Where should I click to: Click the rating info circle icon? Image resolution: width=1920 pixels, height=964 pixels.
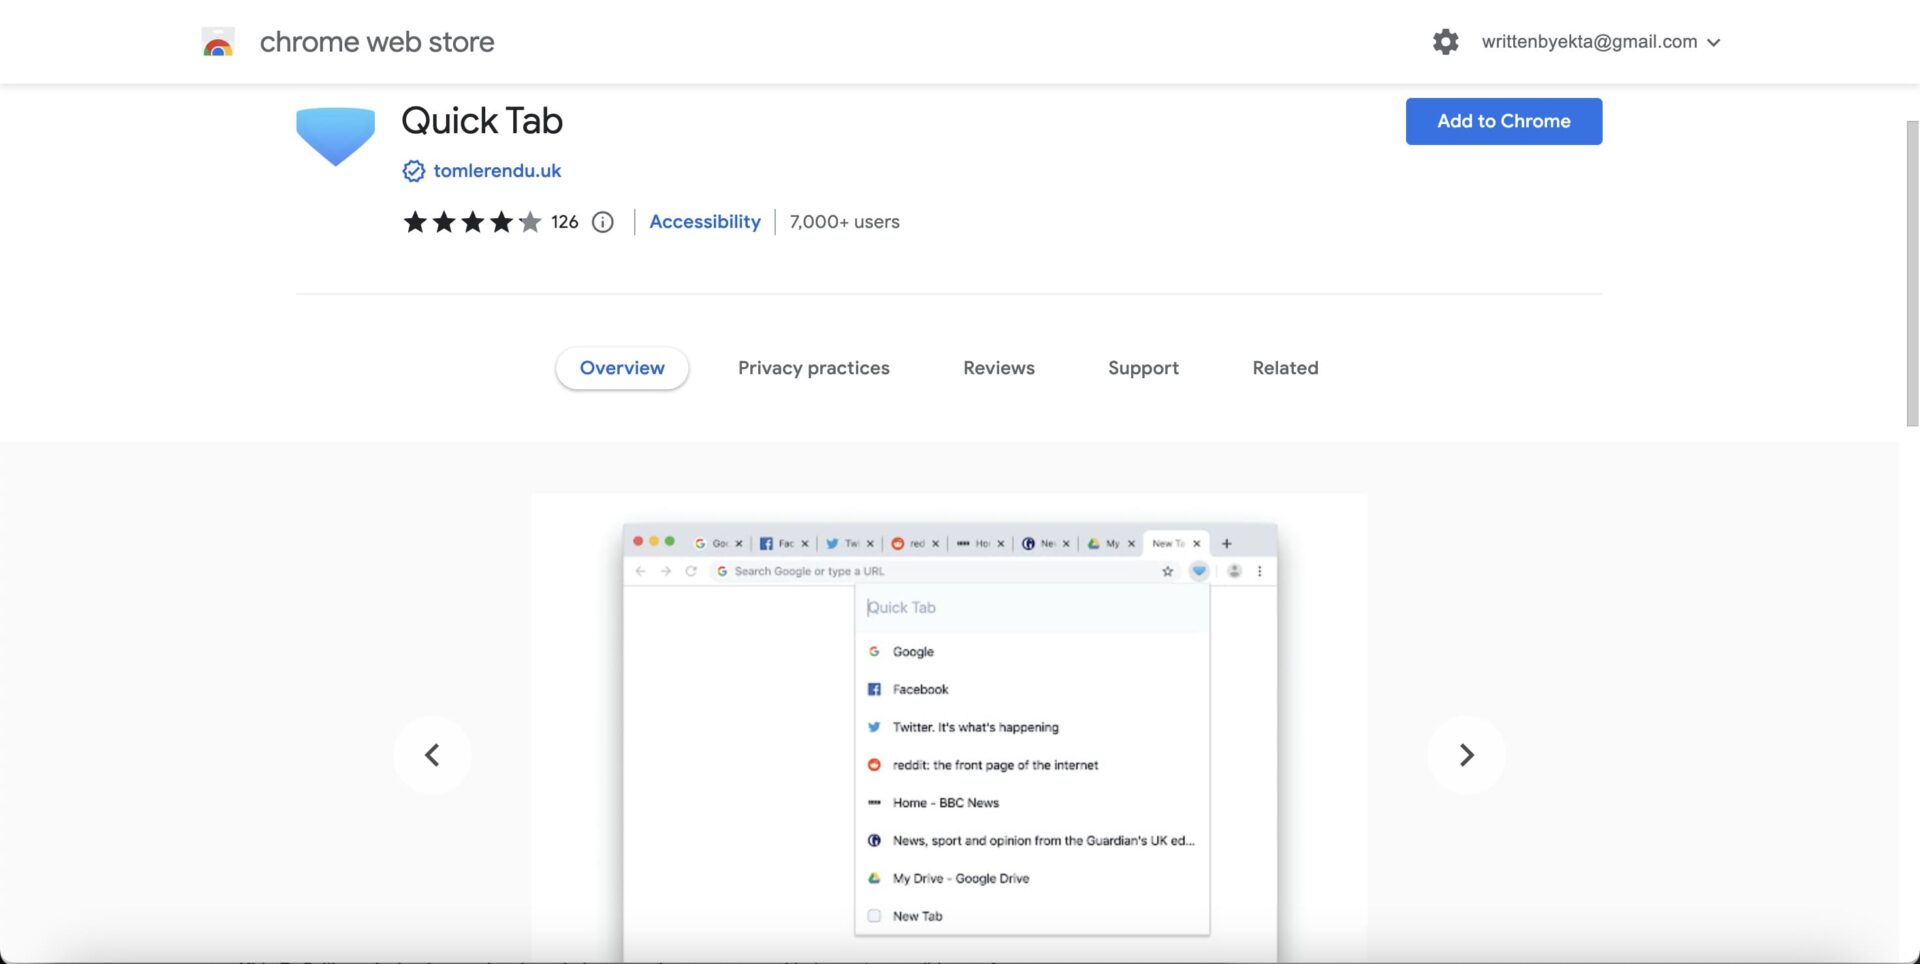(603, 222)
